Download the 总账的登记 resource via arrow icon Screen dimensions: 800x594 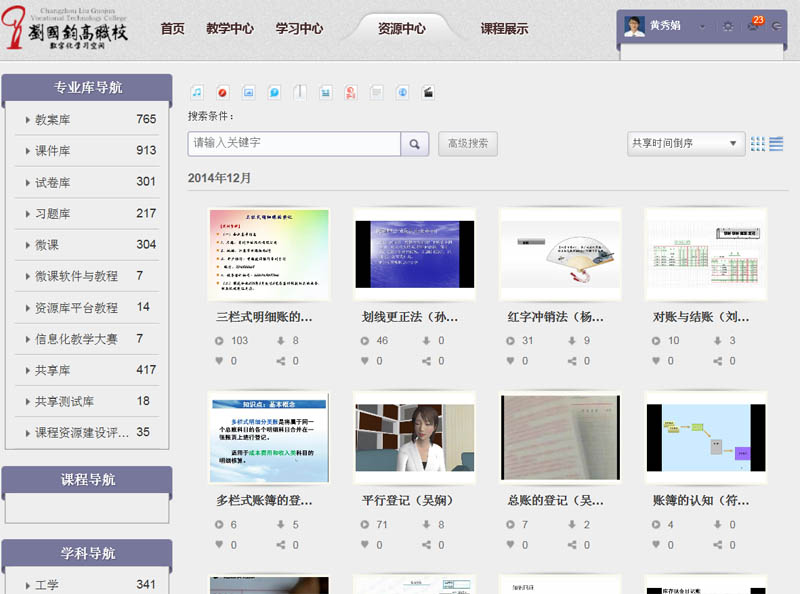tap(572, 524)
